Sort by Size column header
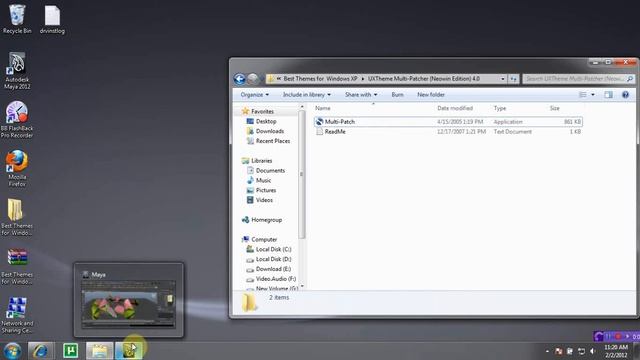 (x=554, y=108)
